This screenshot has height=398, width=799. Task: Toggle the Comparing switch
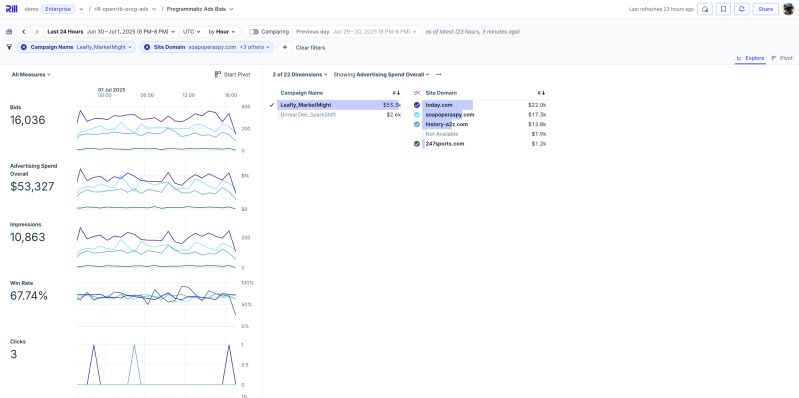[x=254, y=32]
